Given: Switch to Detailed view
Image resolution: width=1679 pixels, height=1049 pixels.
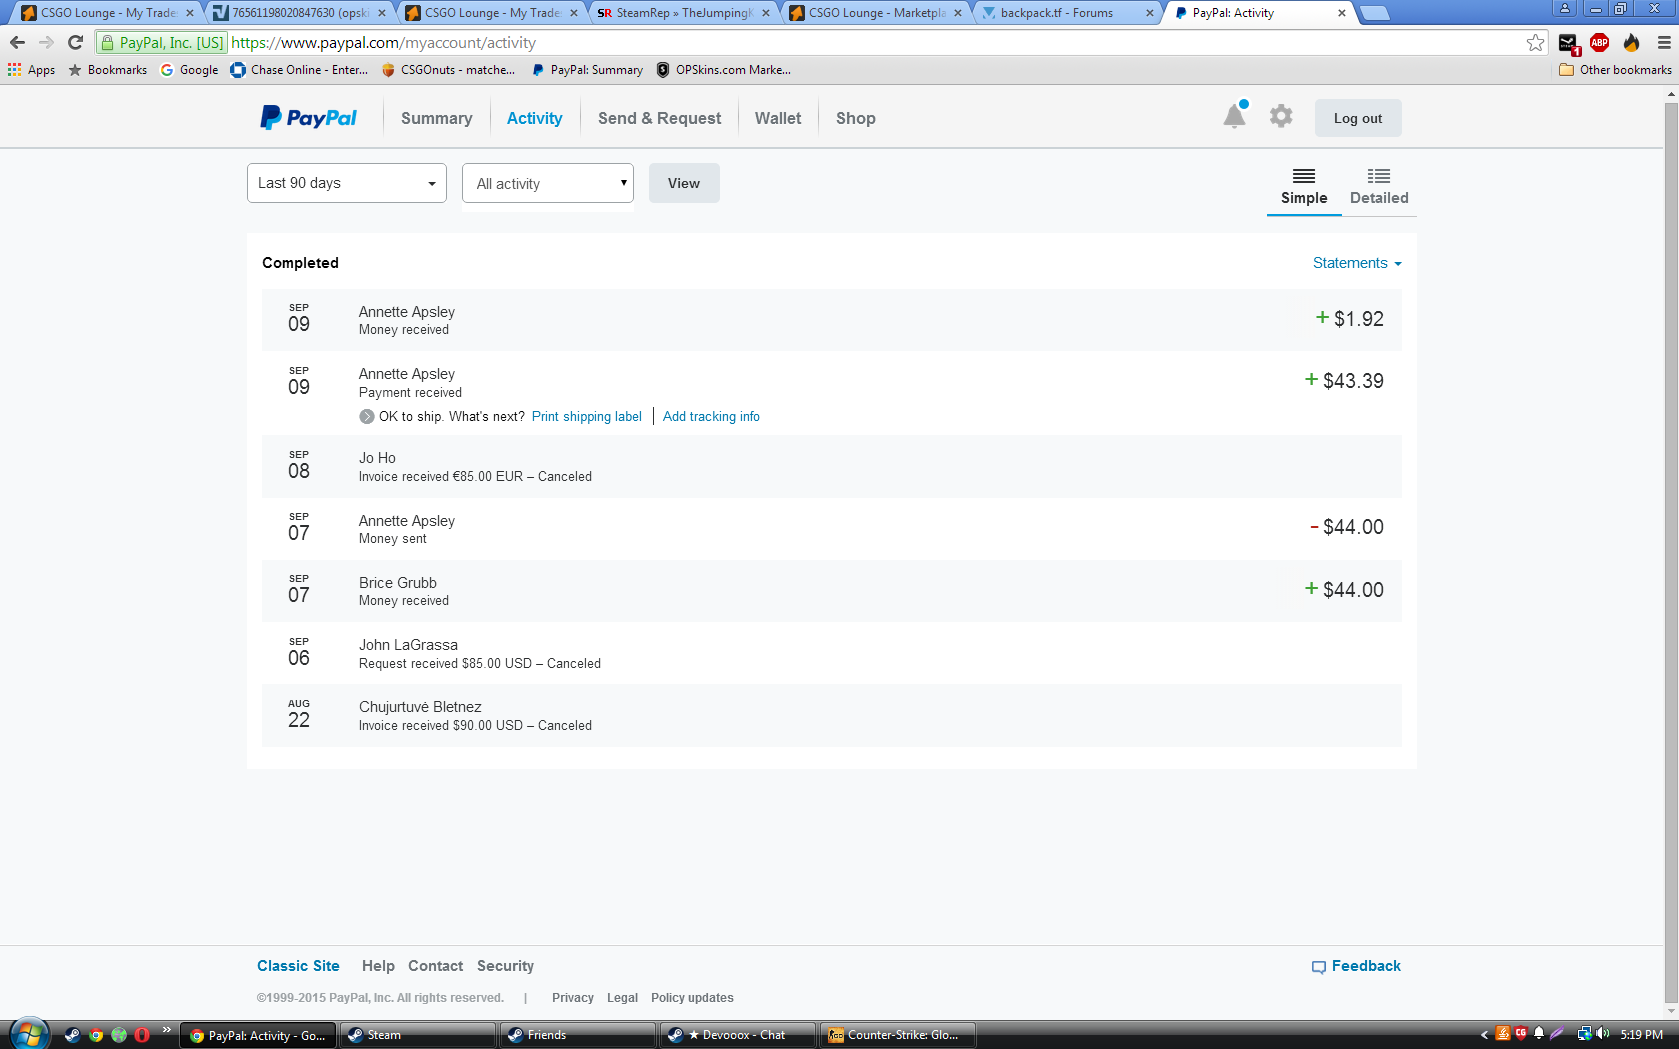Looking at the screenshot, I should 1379,186.
